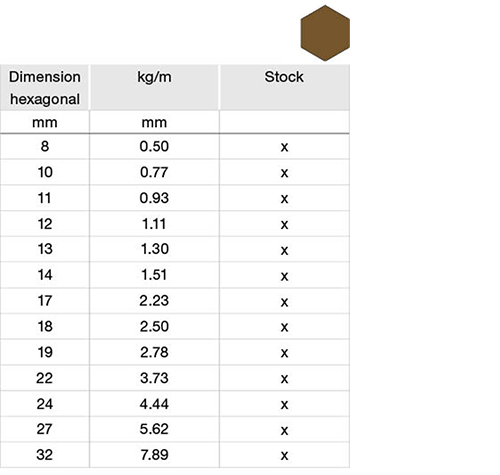
Task: Click the mm unit under kg/m
Action: 154,123
